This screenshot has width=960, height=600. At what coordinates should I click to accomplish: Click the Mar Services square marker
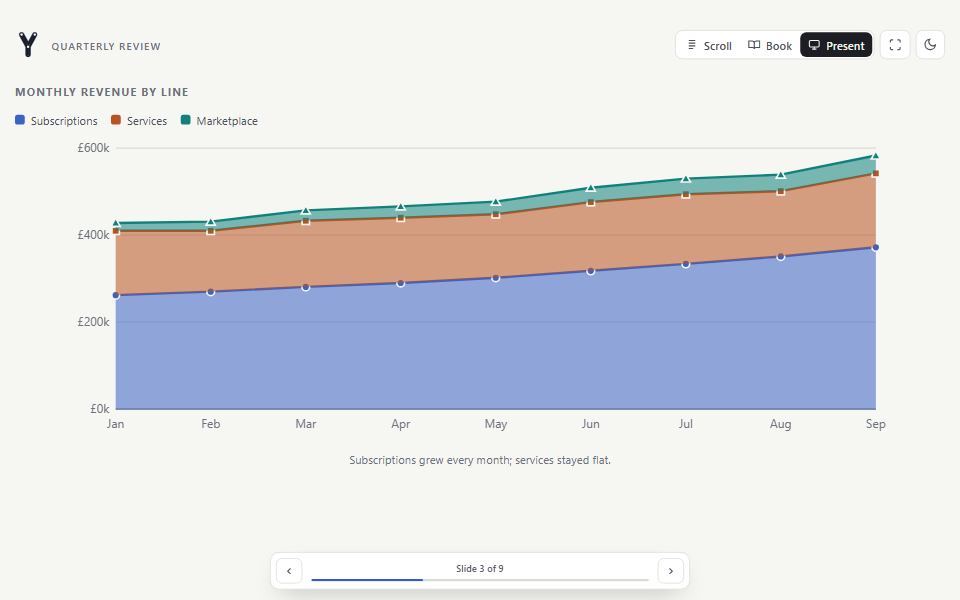coord(306,221)
